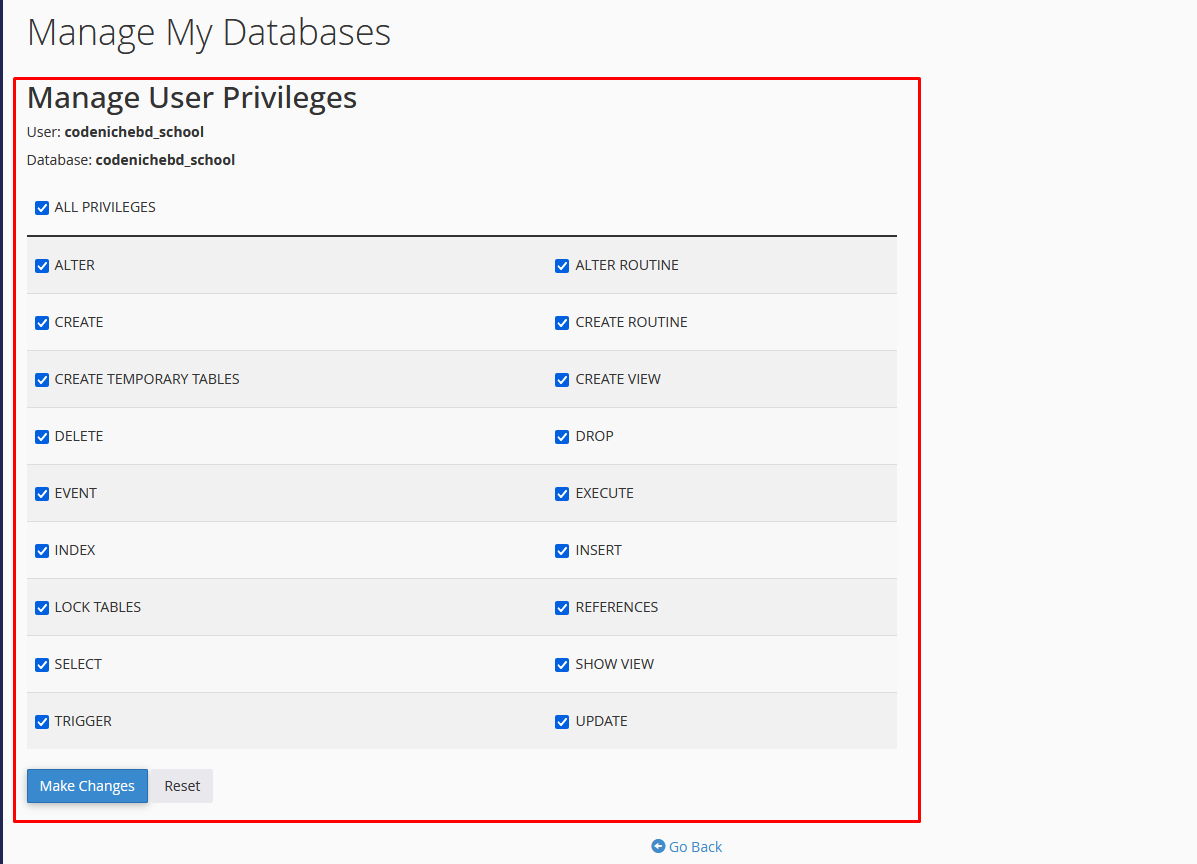The image size is (1197, 864).
Task: Click the Reset button
Action: 182,786
